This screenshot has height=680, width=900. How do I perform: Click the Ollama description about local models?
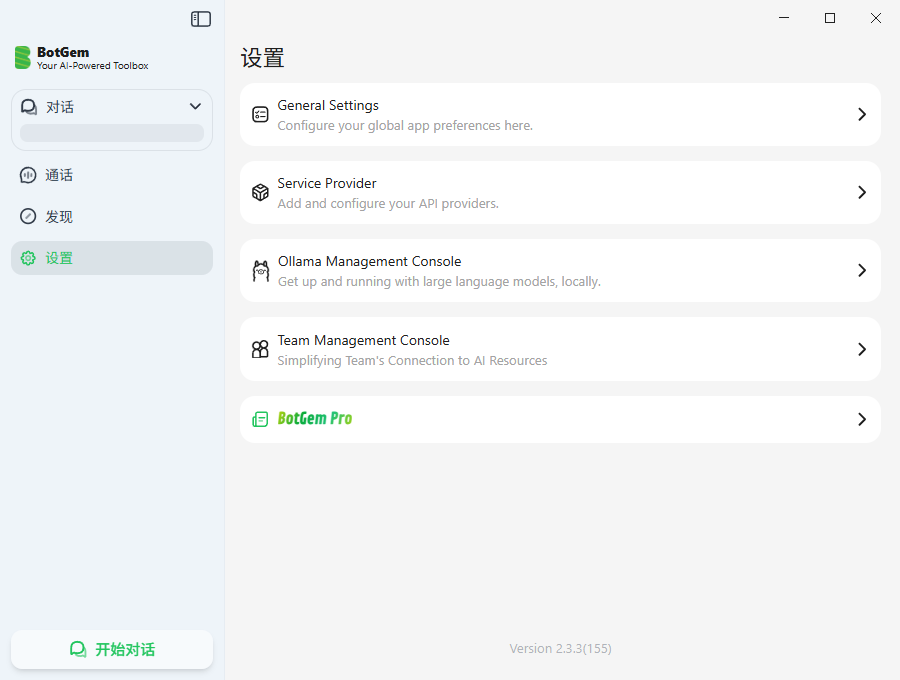[x=439, y=282]
